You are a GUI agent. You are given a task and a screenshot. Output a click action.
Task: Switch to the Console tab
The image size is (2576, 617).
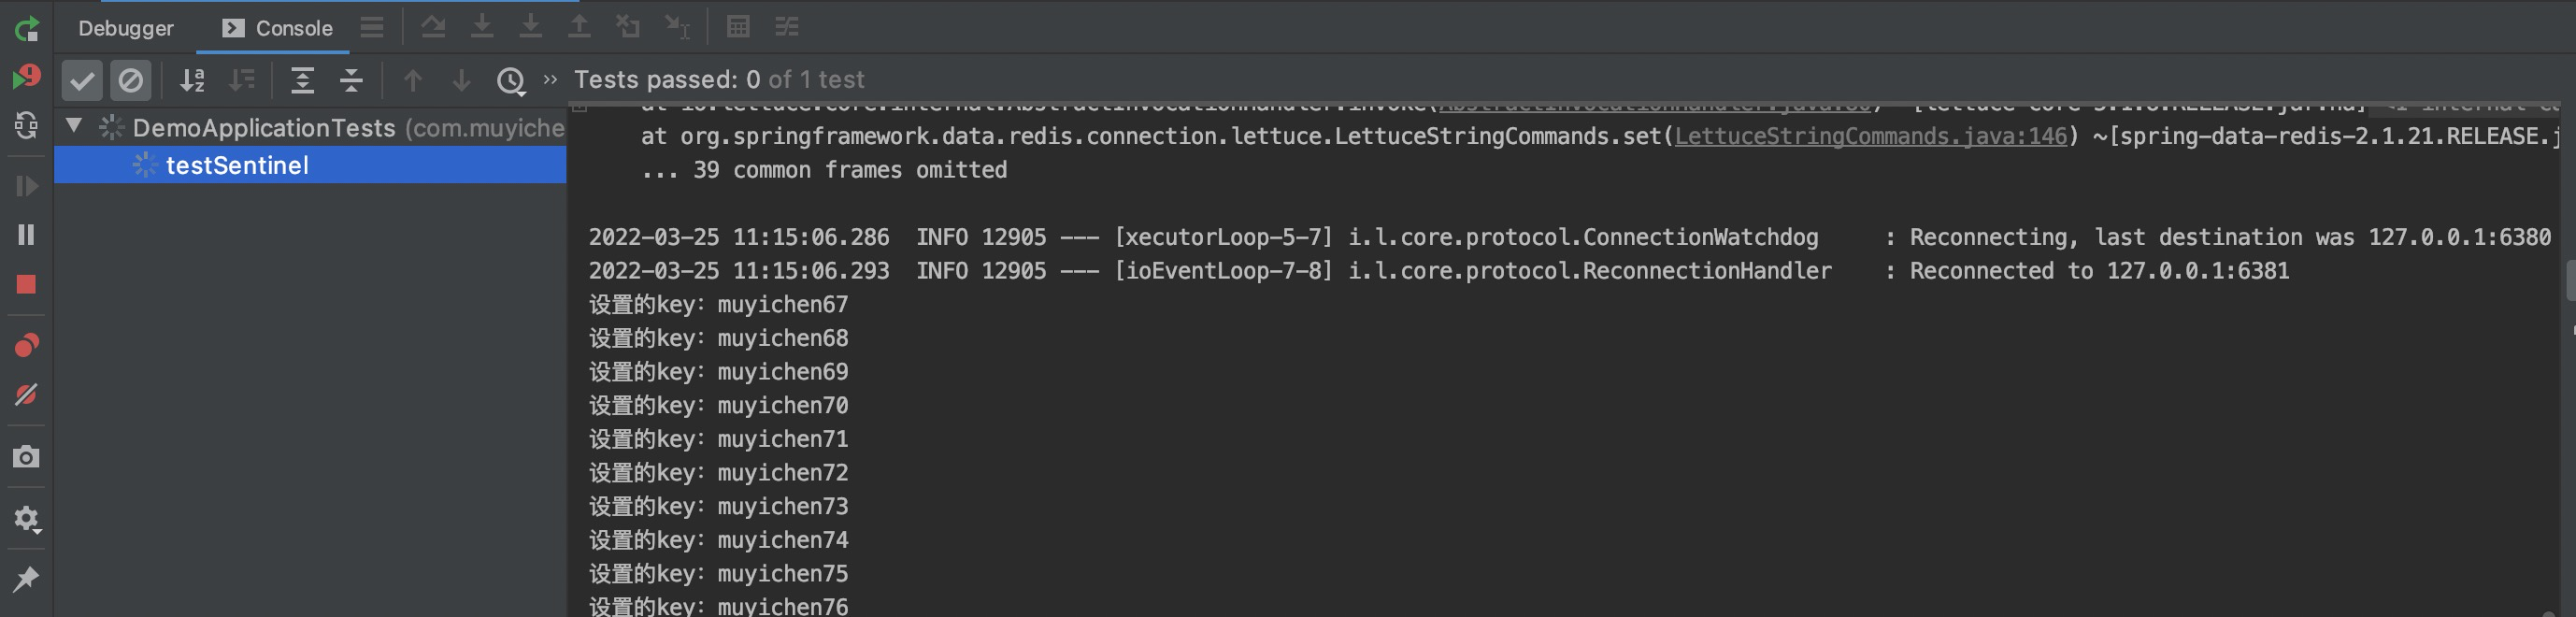[277, 28]
